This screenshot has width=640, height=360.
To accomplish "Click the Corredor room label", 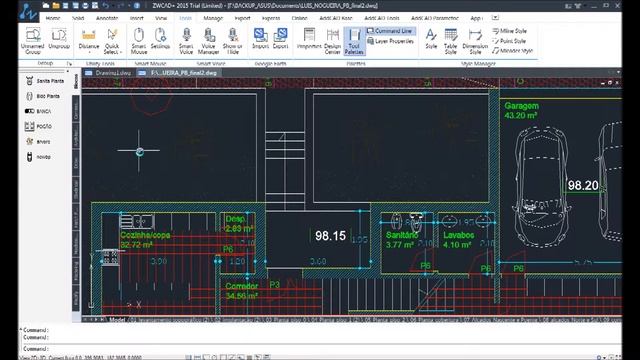I will pyautogui.click(x=242, y=286).
